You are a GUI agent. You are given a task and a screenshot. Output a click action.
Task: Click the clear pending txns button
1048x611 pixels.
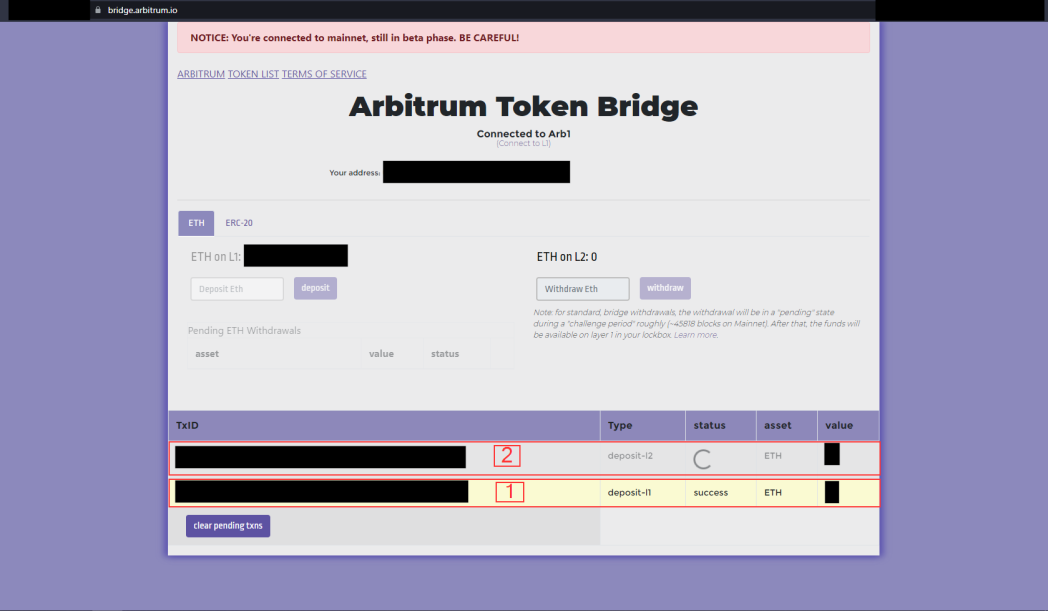pos(228,525)
